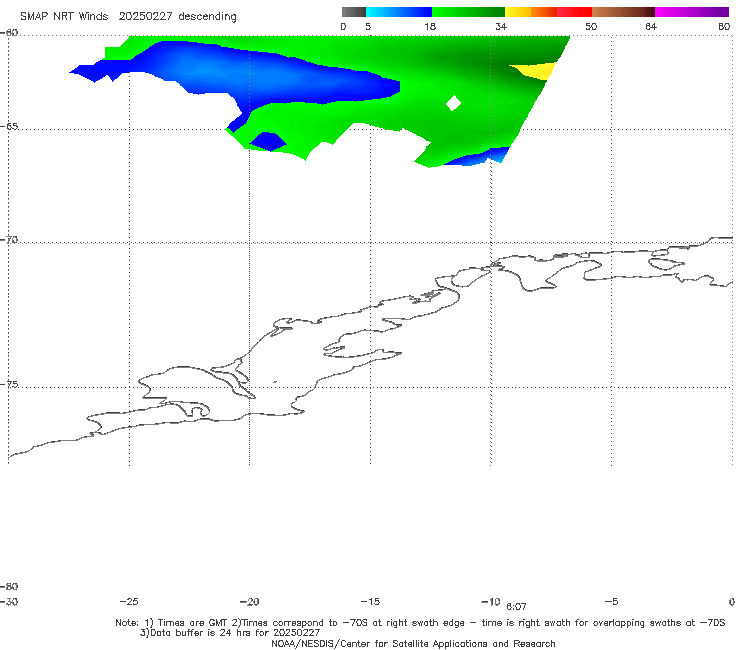Click the '18' label under the color bar
This screenshot has height=650, width=740.
coord(430,26)
